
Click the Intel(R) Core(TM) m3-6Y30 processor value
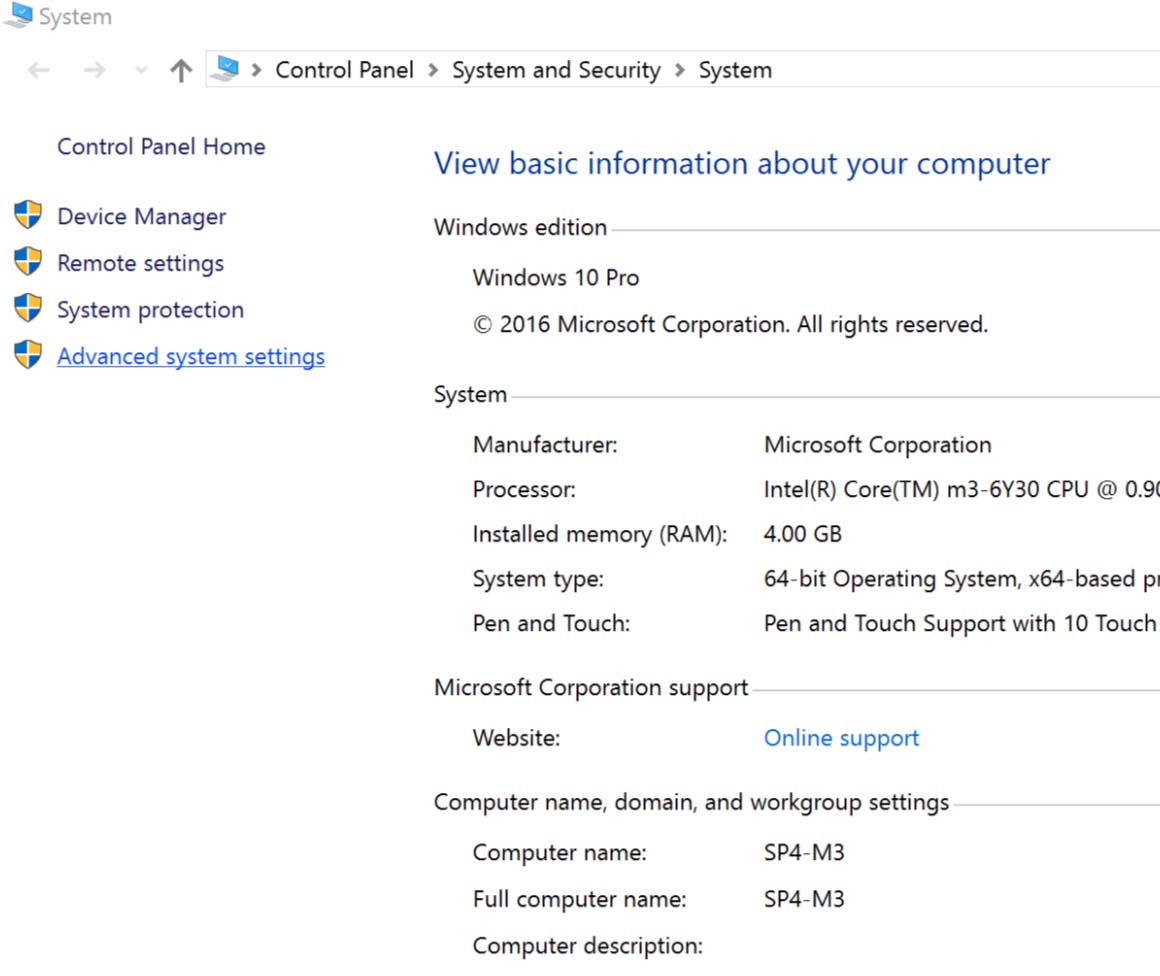pos(962,490)
